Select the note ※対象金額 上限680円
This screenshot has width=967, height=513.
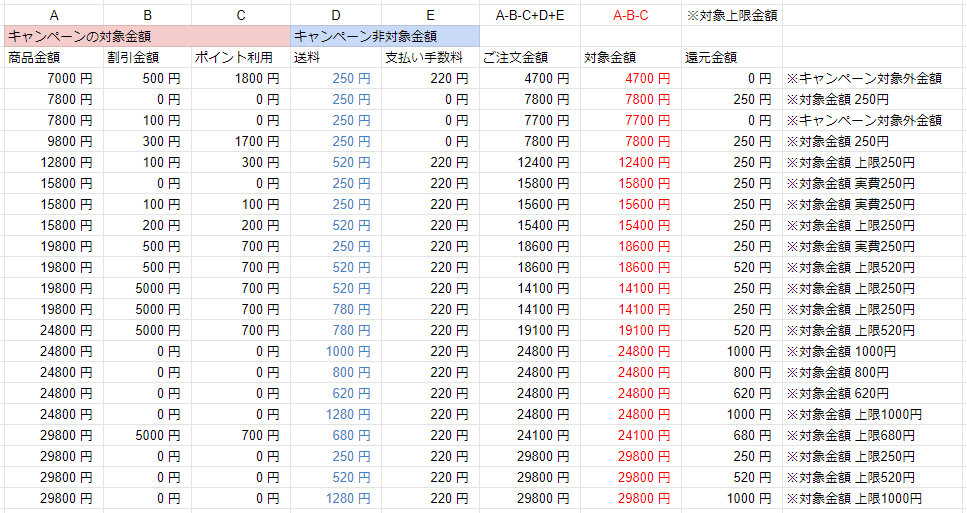[x=850, y=435]
